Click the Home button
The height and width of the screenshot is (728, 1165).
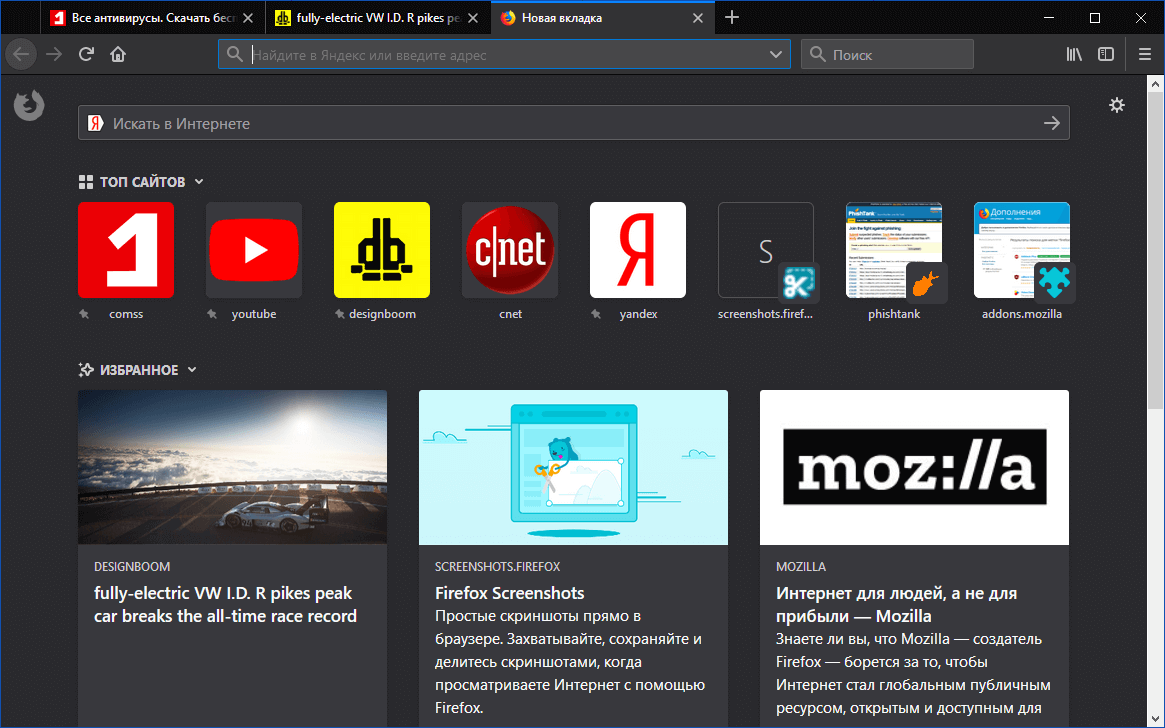tap(118, 54)
